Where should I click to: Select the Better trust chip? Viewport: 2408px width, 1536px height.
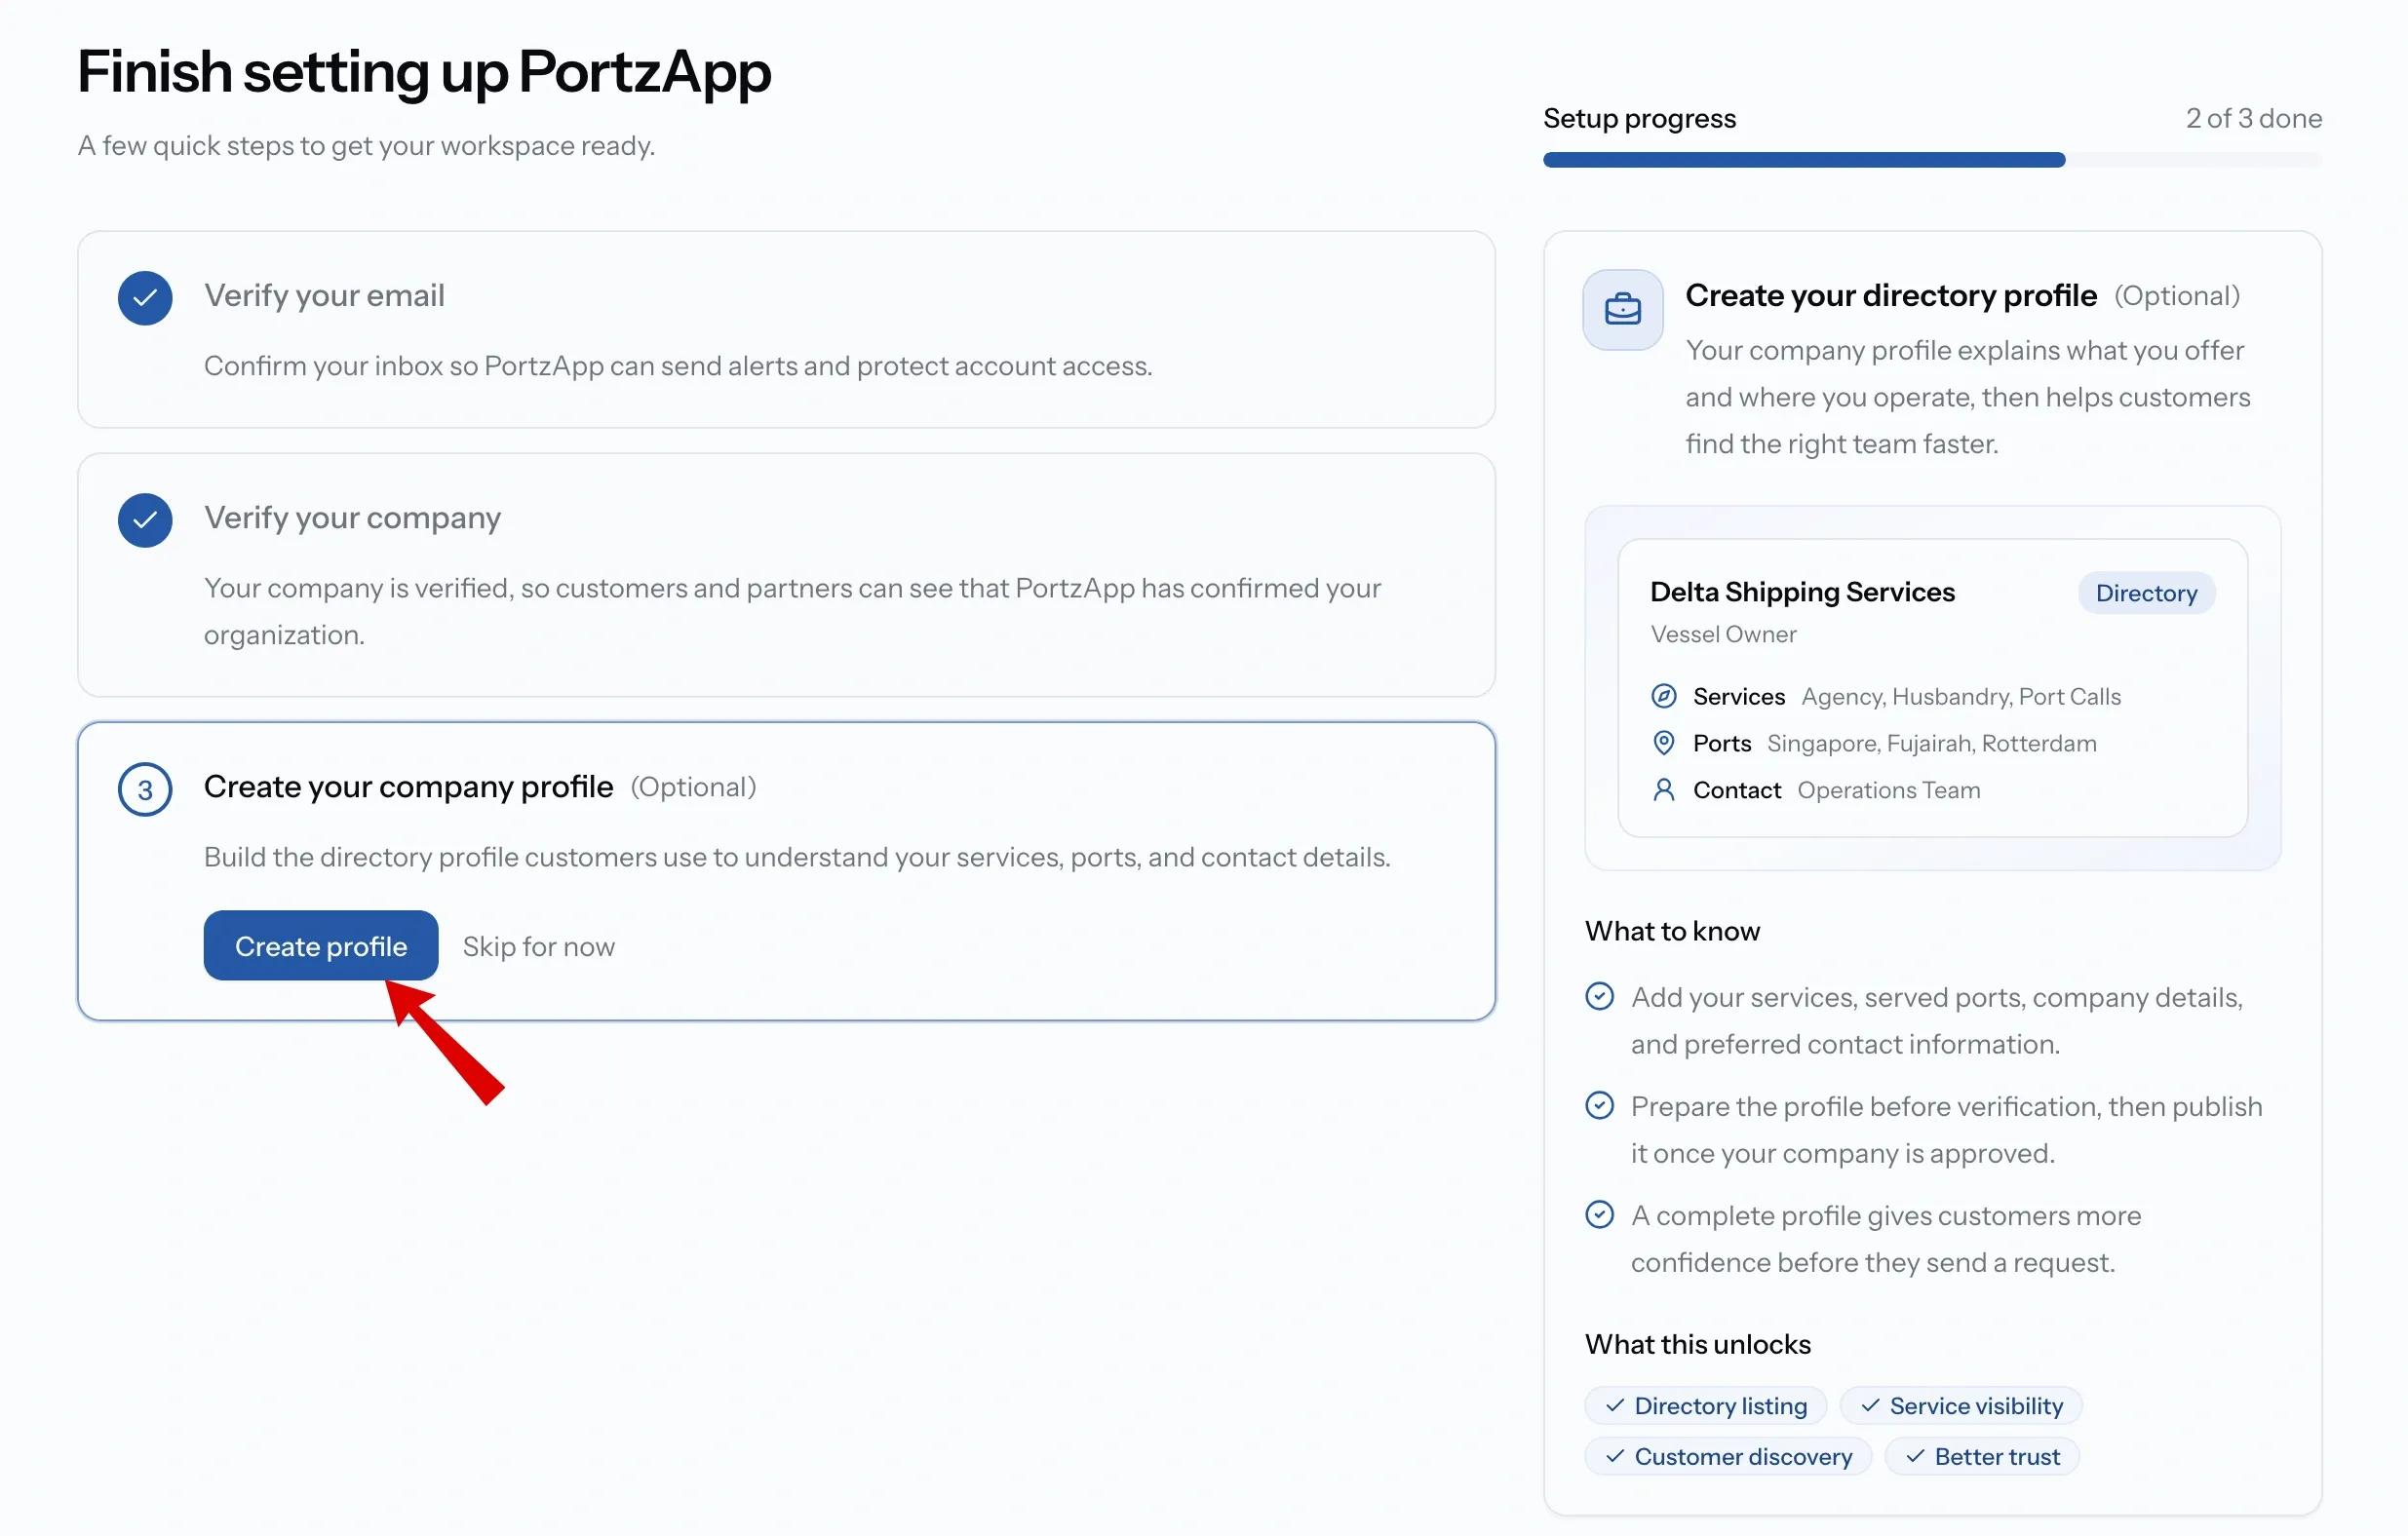(1981, 1456)
